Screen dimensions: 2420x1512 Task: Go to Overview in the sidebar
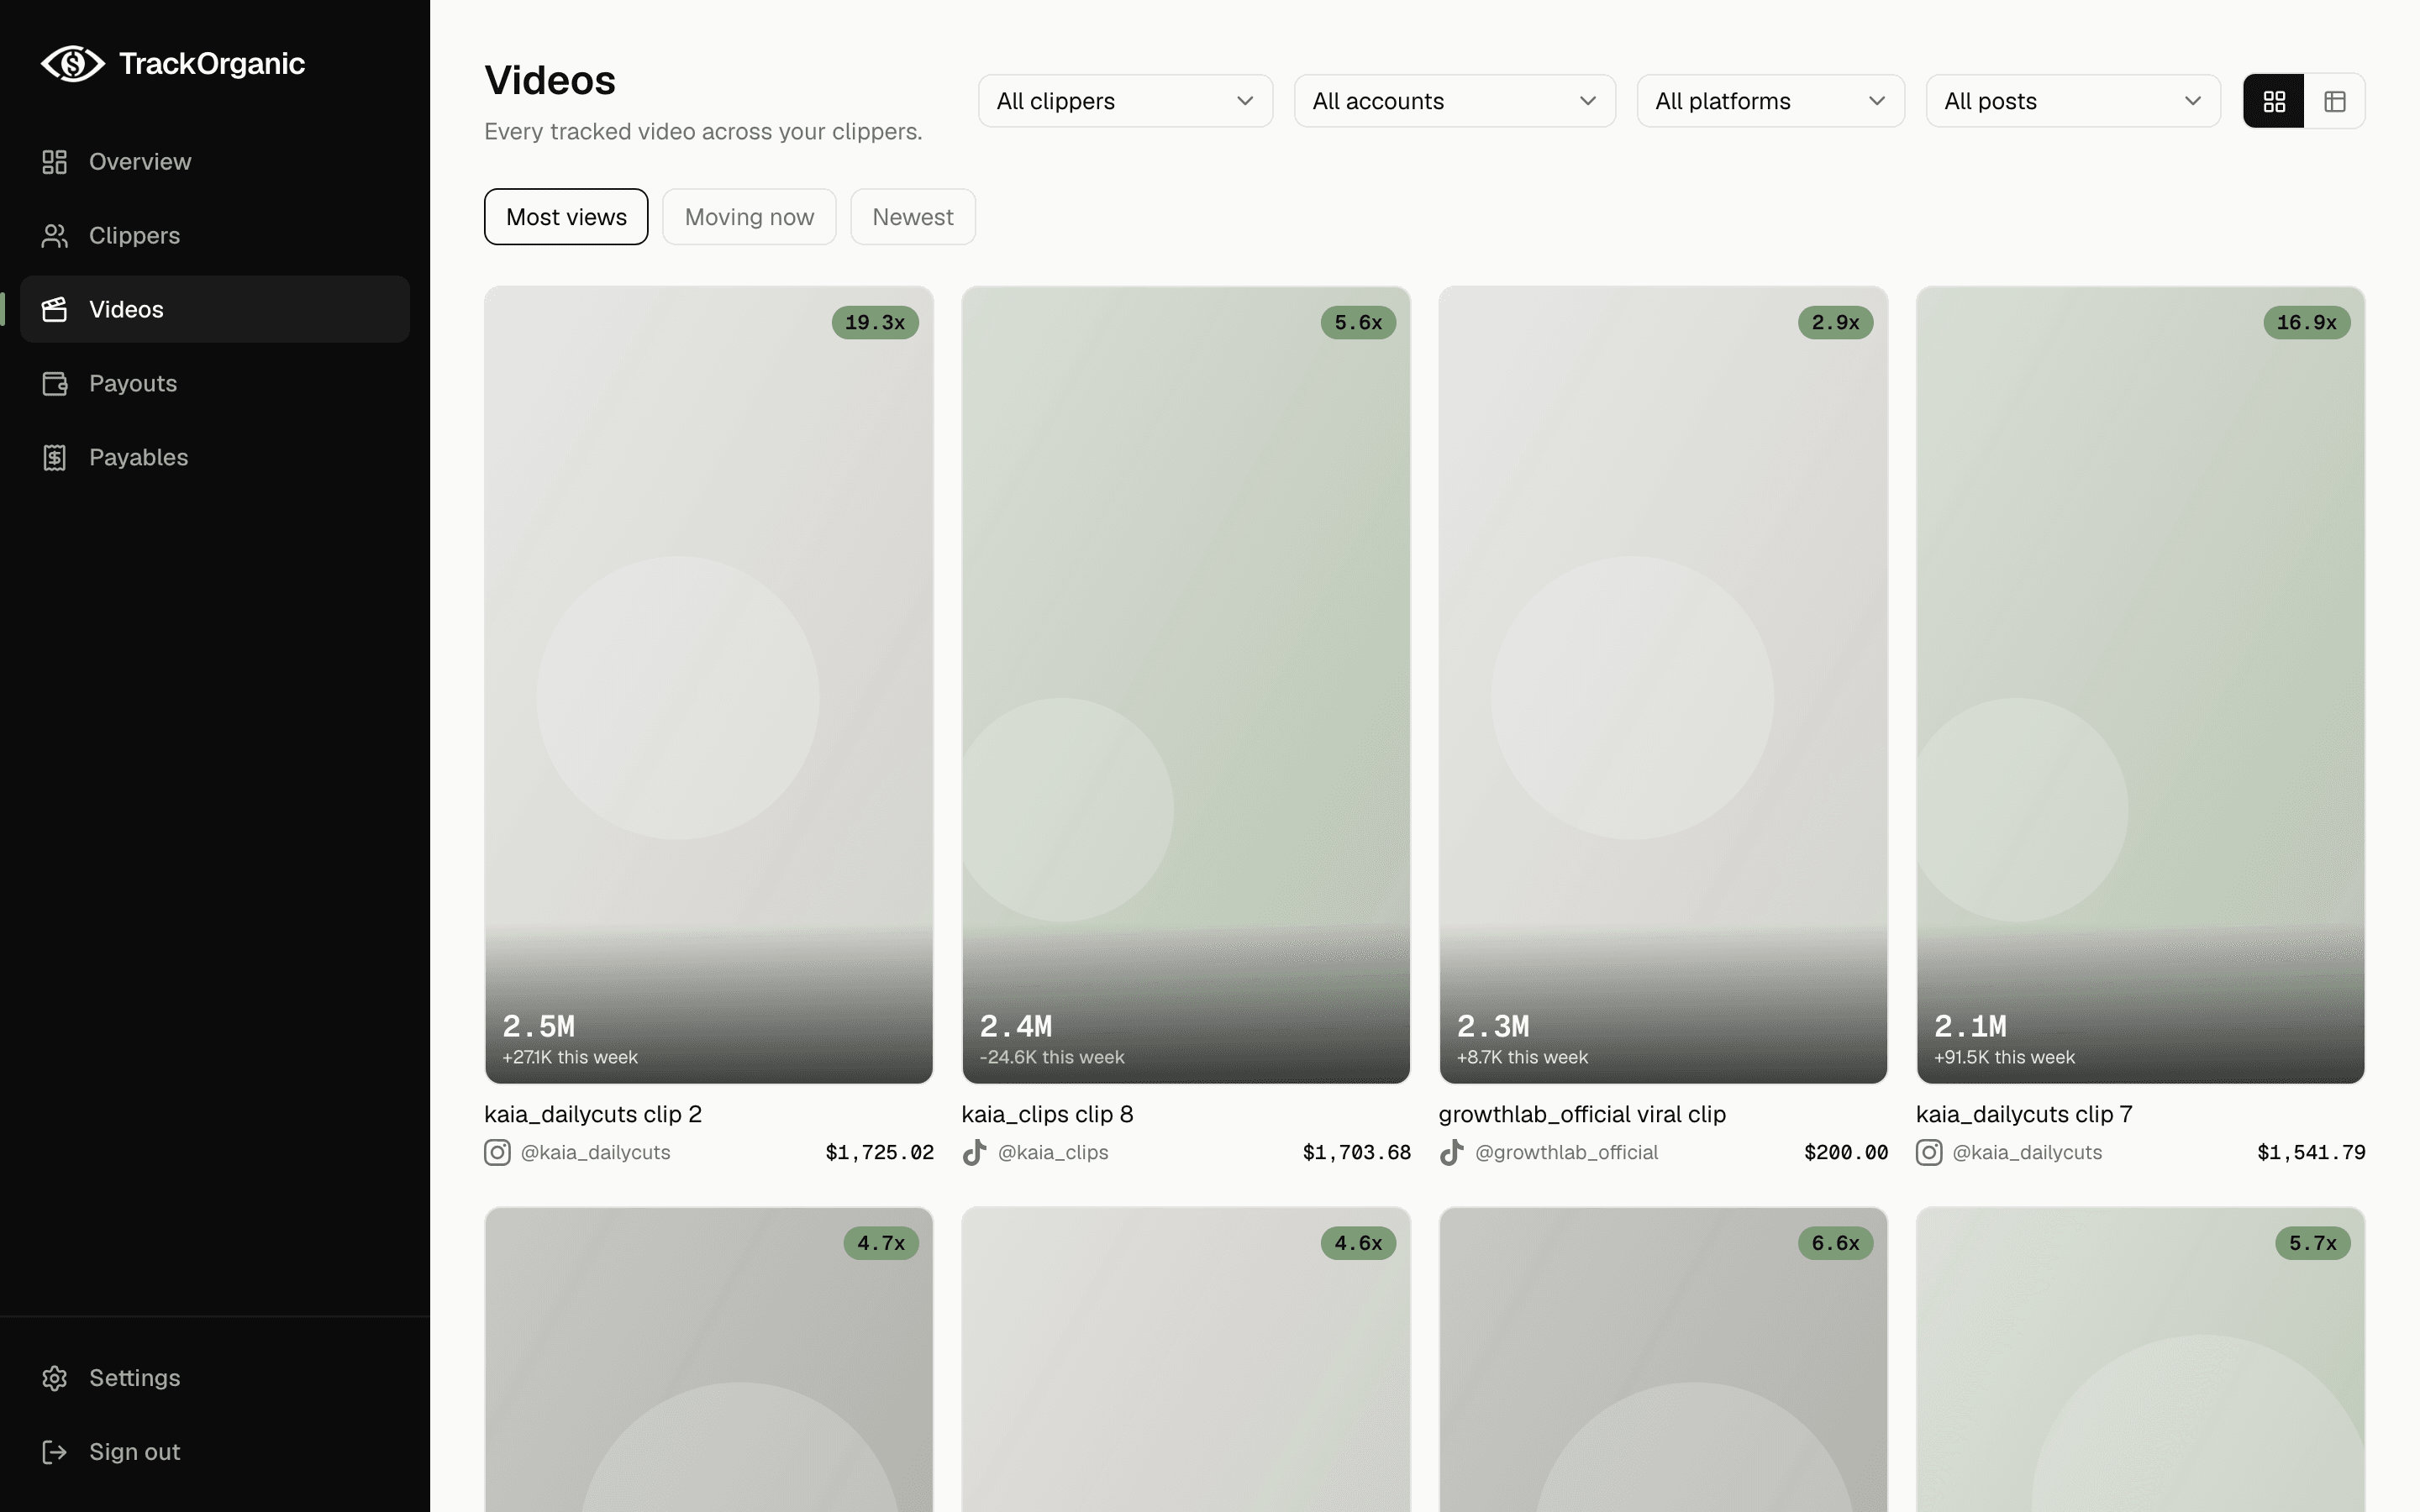click(x=215, y=162)
